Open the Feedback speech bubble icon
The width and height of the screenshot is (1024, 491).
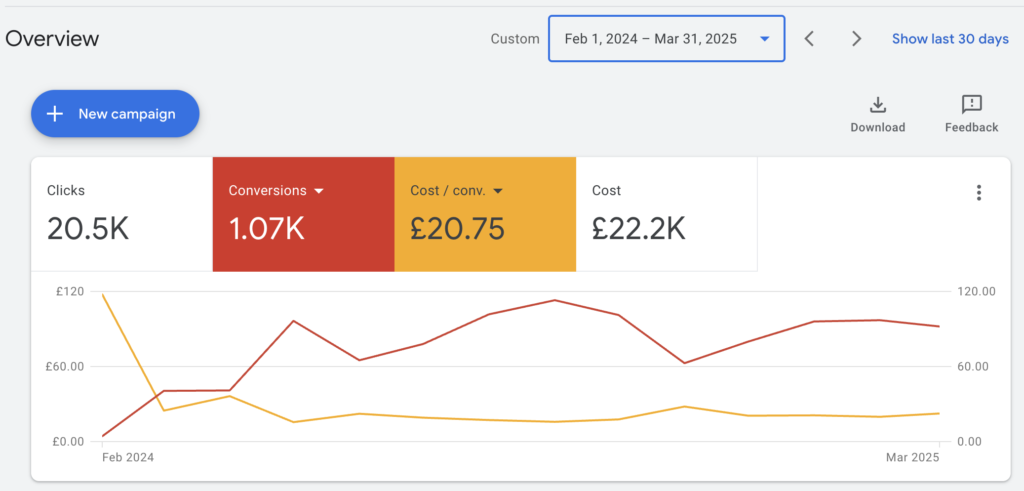click(971, 105)
